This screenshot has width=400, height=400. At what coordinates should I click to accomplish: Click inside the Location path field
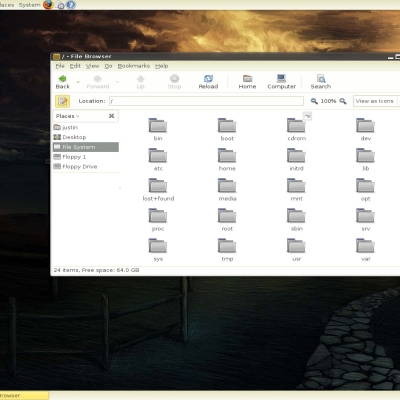pos(206,101)
